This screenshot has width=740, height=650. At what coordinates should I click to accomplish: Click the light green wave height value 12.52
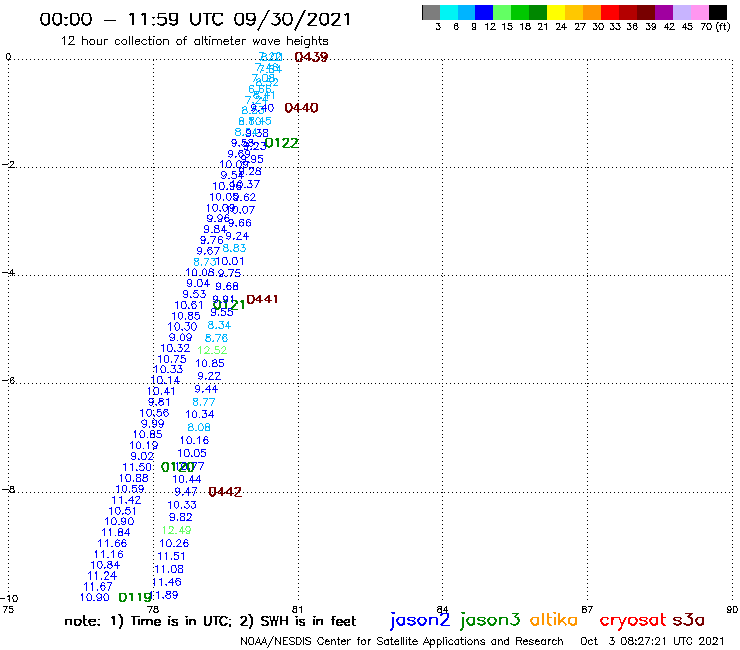coord(212,350)
